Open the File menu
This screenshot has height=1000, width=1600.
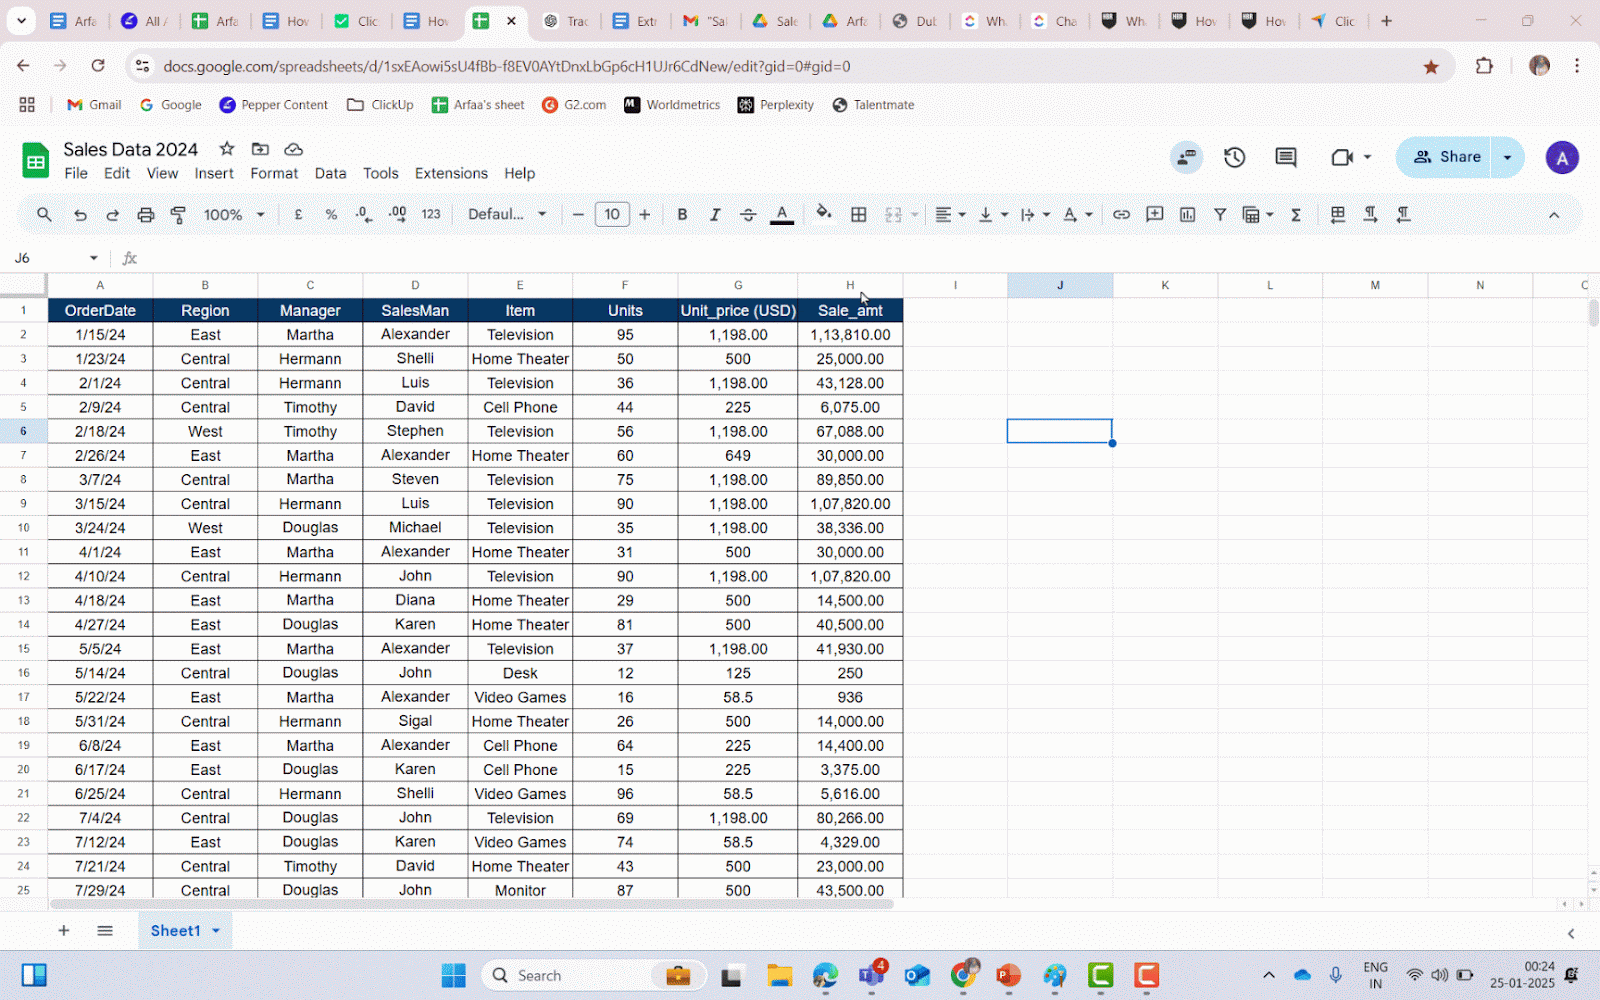pyautogui.click(x=76, y=173)
